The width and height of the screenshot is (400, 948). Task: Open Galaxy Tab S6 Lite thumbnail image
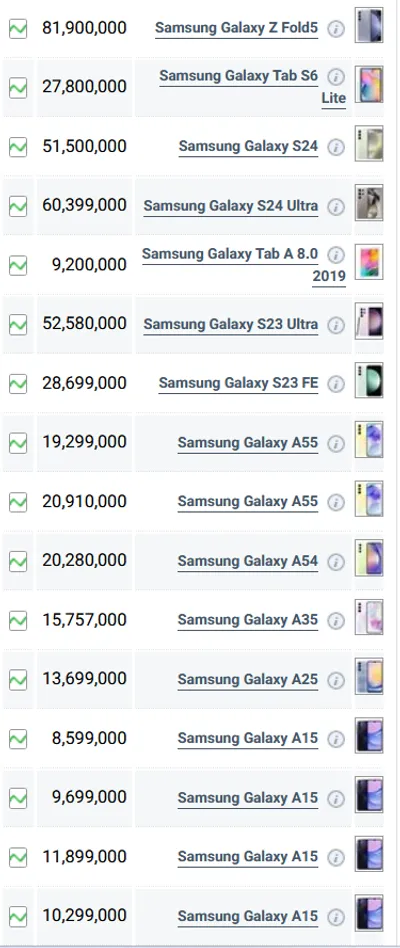369,85
